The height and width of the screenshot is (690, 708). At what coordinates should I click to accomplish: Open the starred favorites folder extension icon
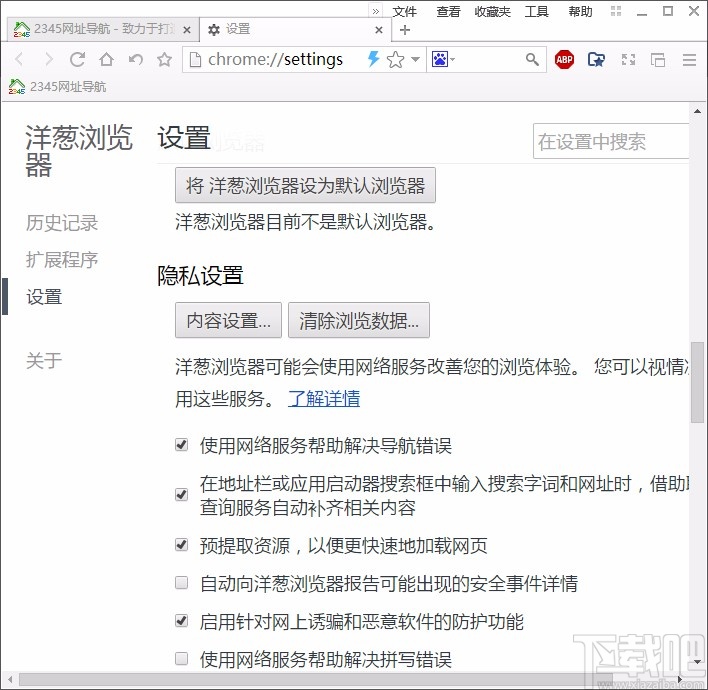596,59
